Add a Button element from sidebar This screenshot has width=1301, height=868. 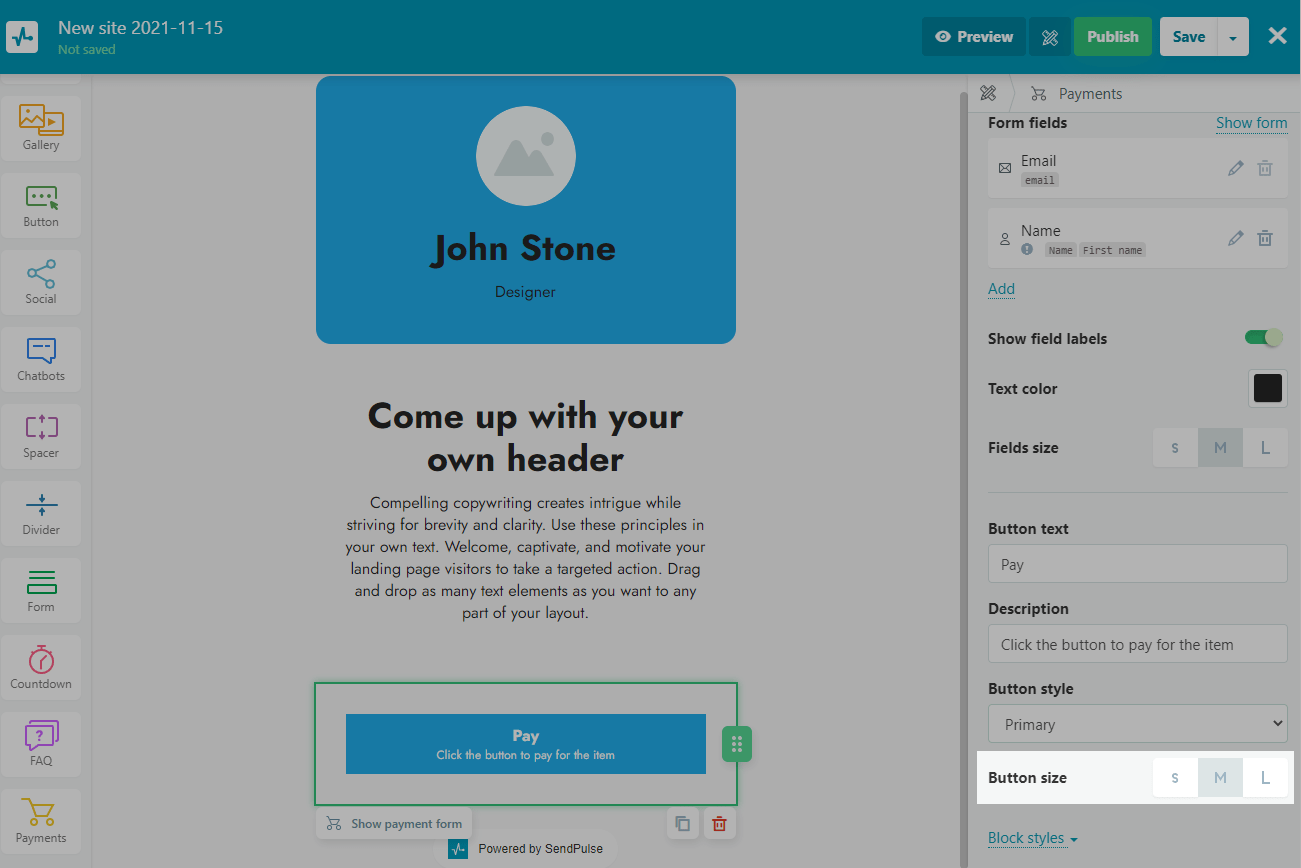click(x=41, y=203)
